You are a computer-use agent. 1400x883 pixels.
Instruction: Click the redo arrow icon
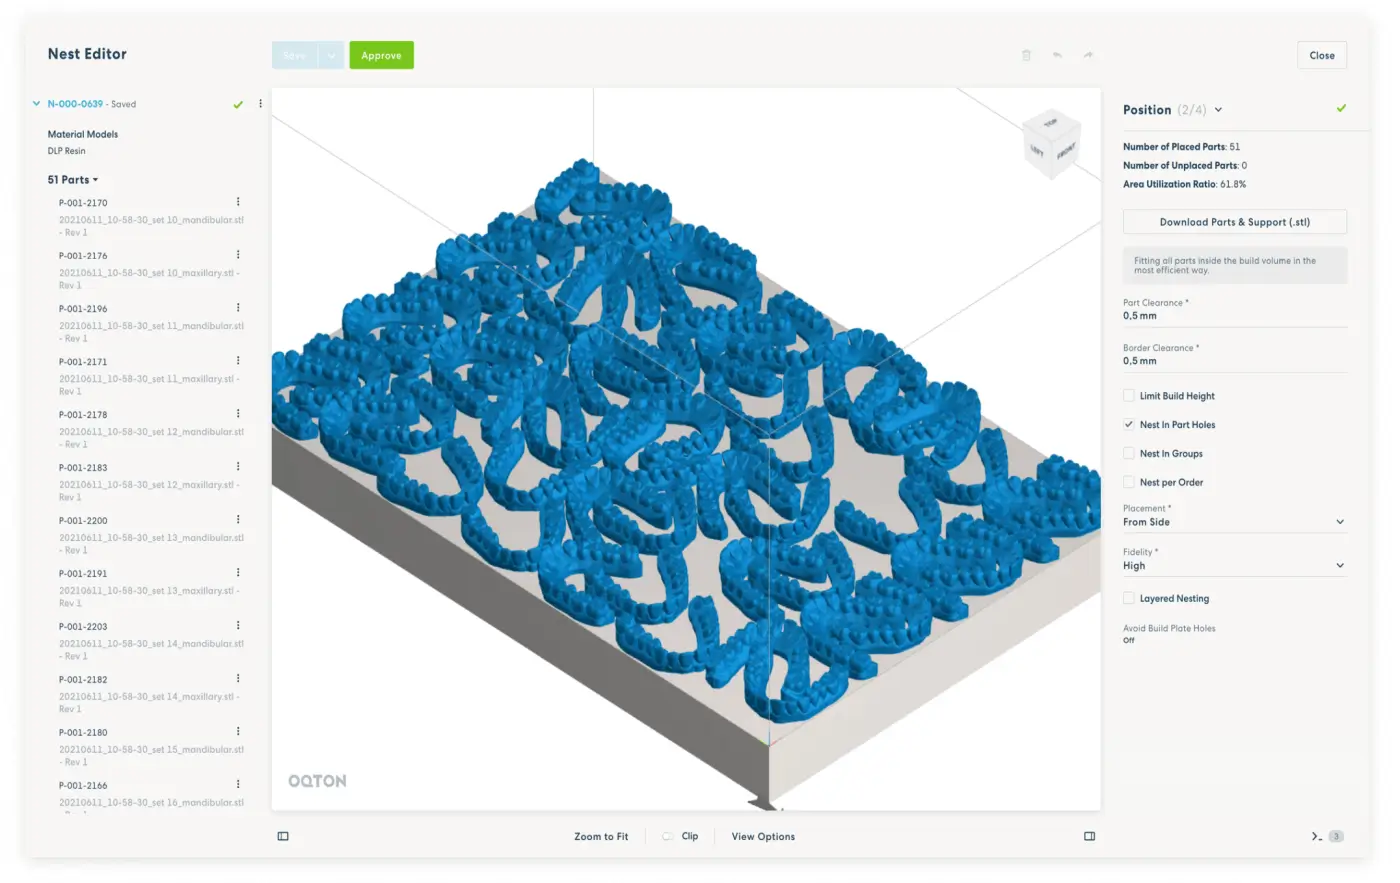[1088, 55]
